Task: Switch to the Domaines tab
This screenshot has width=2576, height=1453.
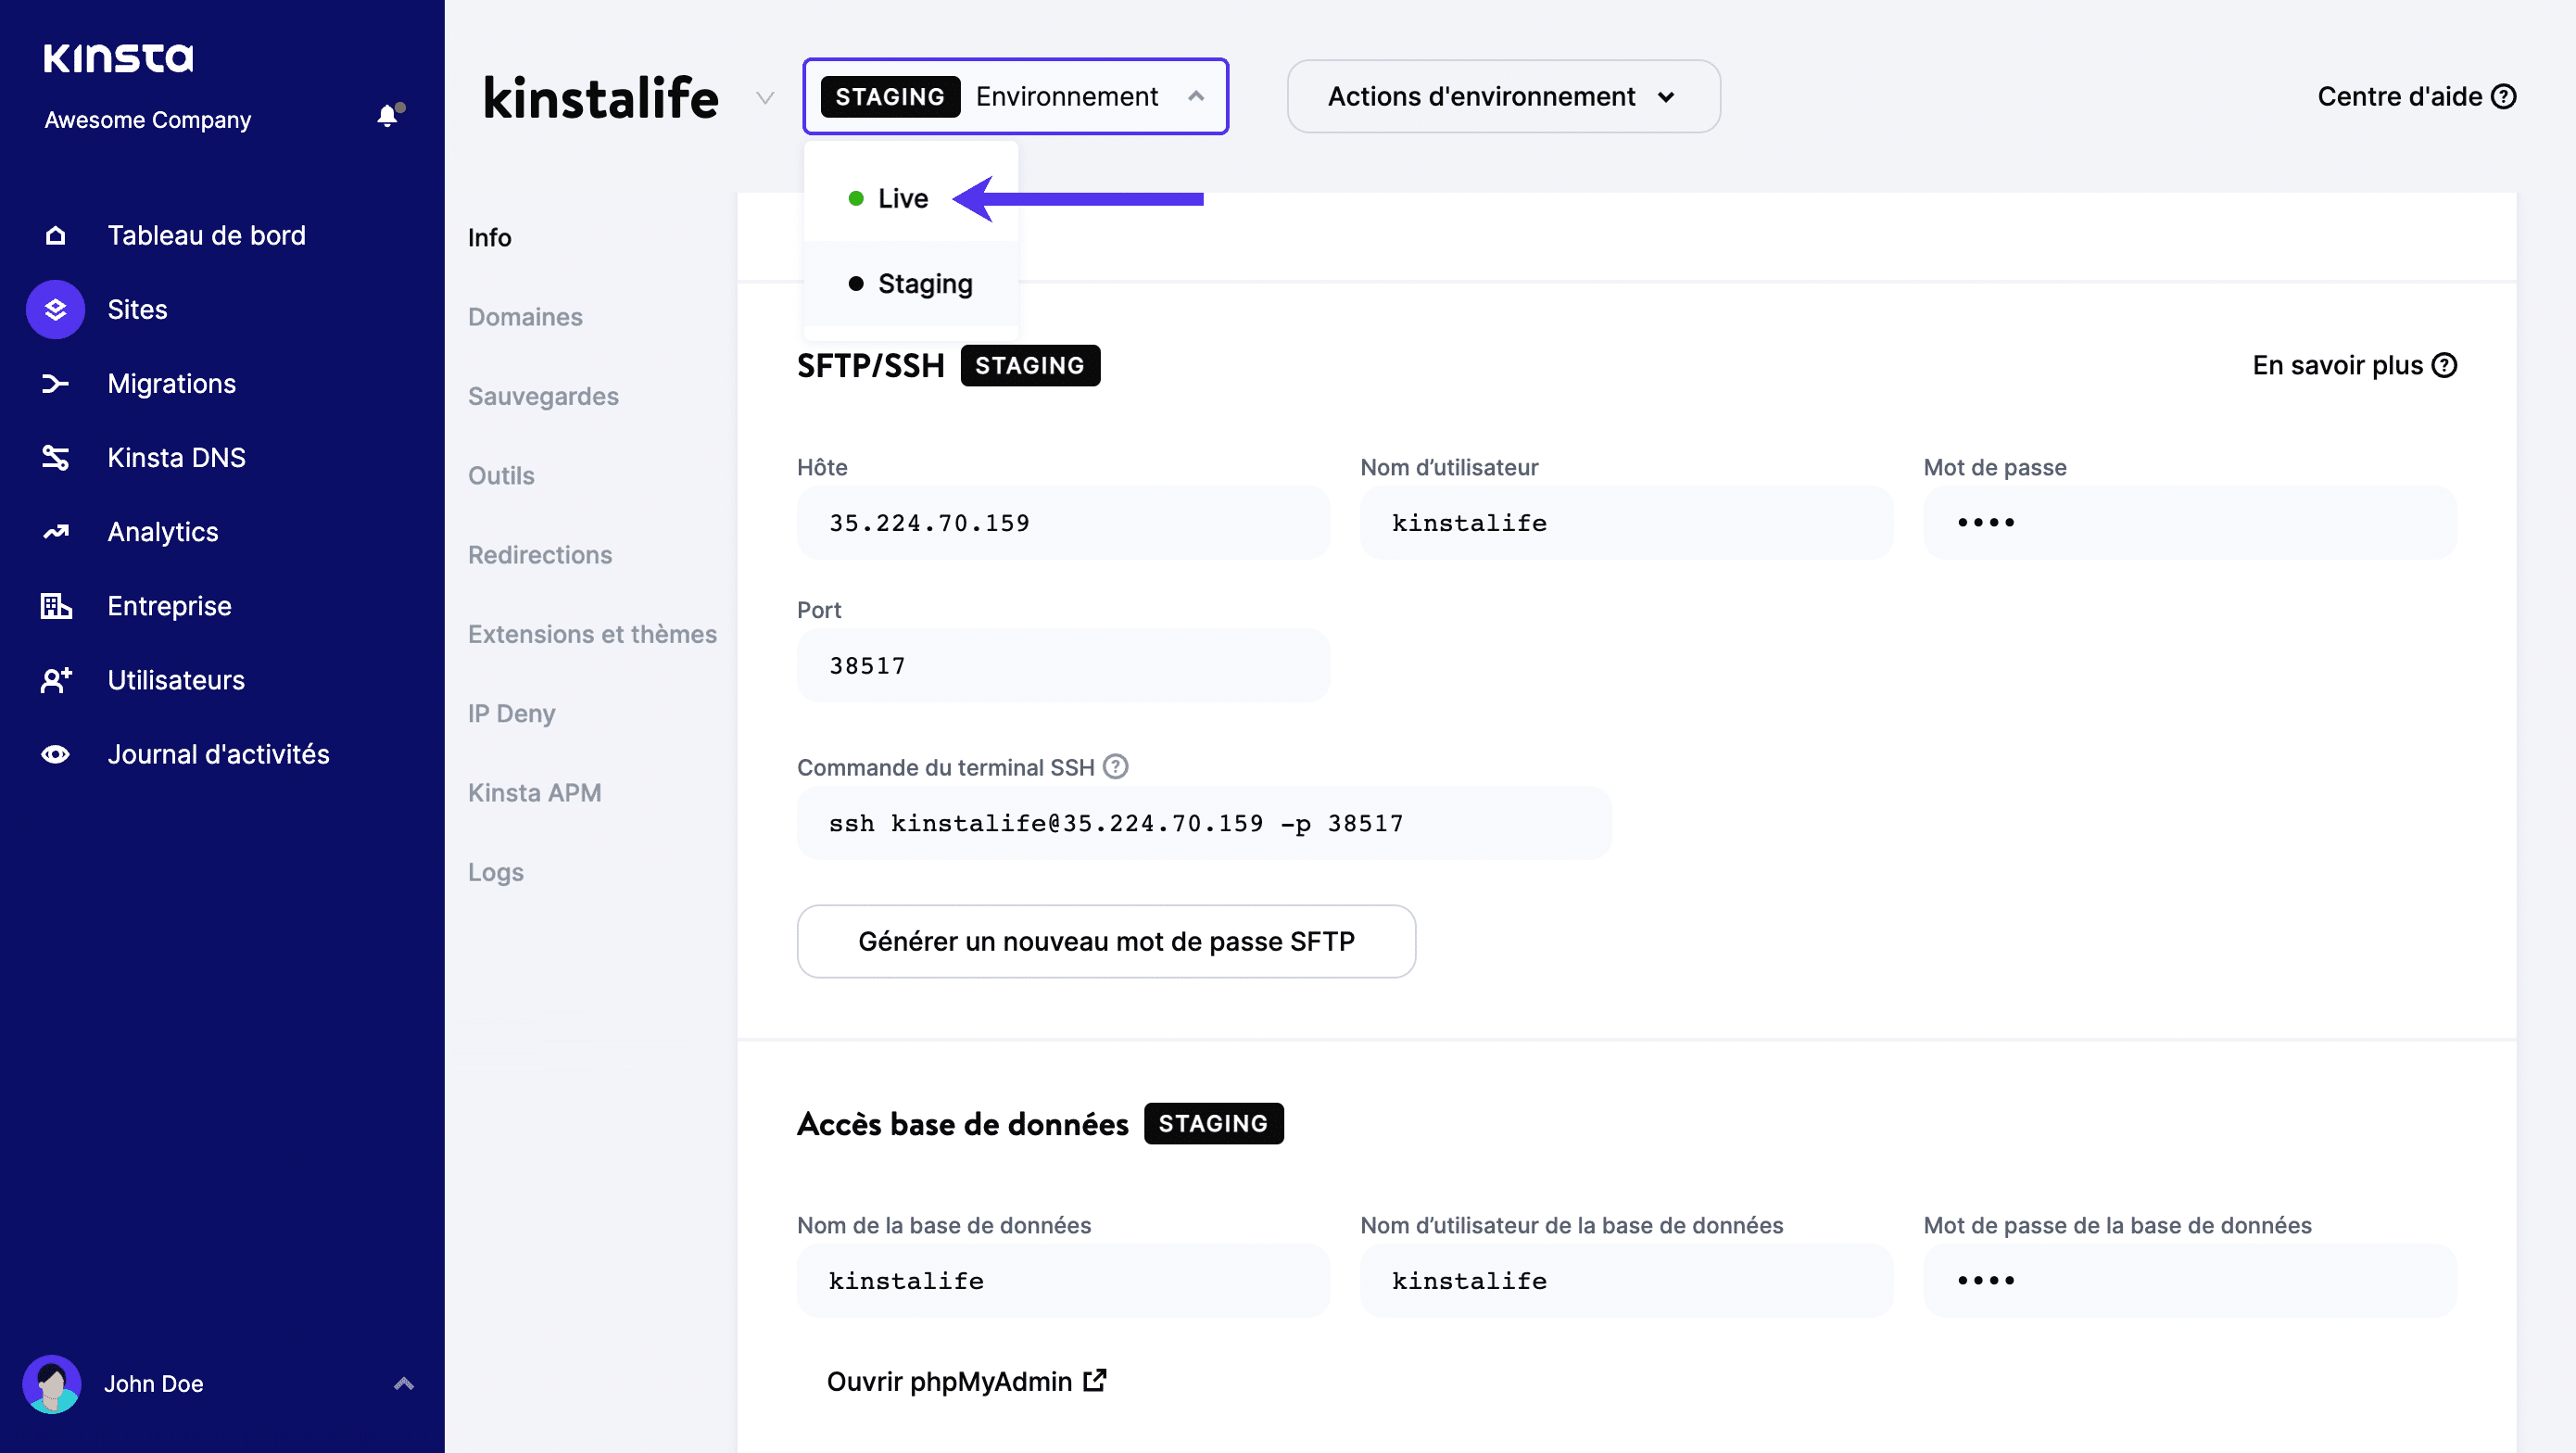Action: [525, 316]
